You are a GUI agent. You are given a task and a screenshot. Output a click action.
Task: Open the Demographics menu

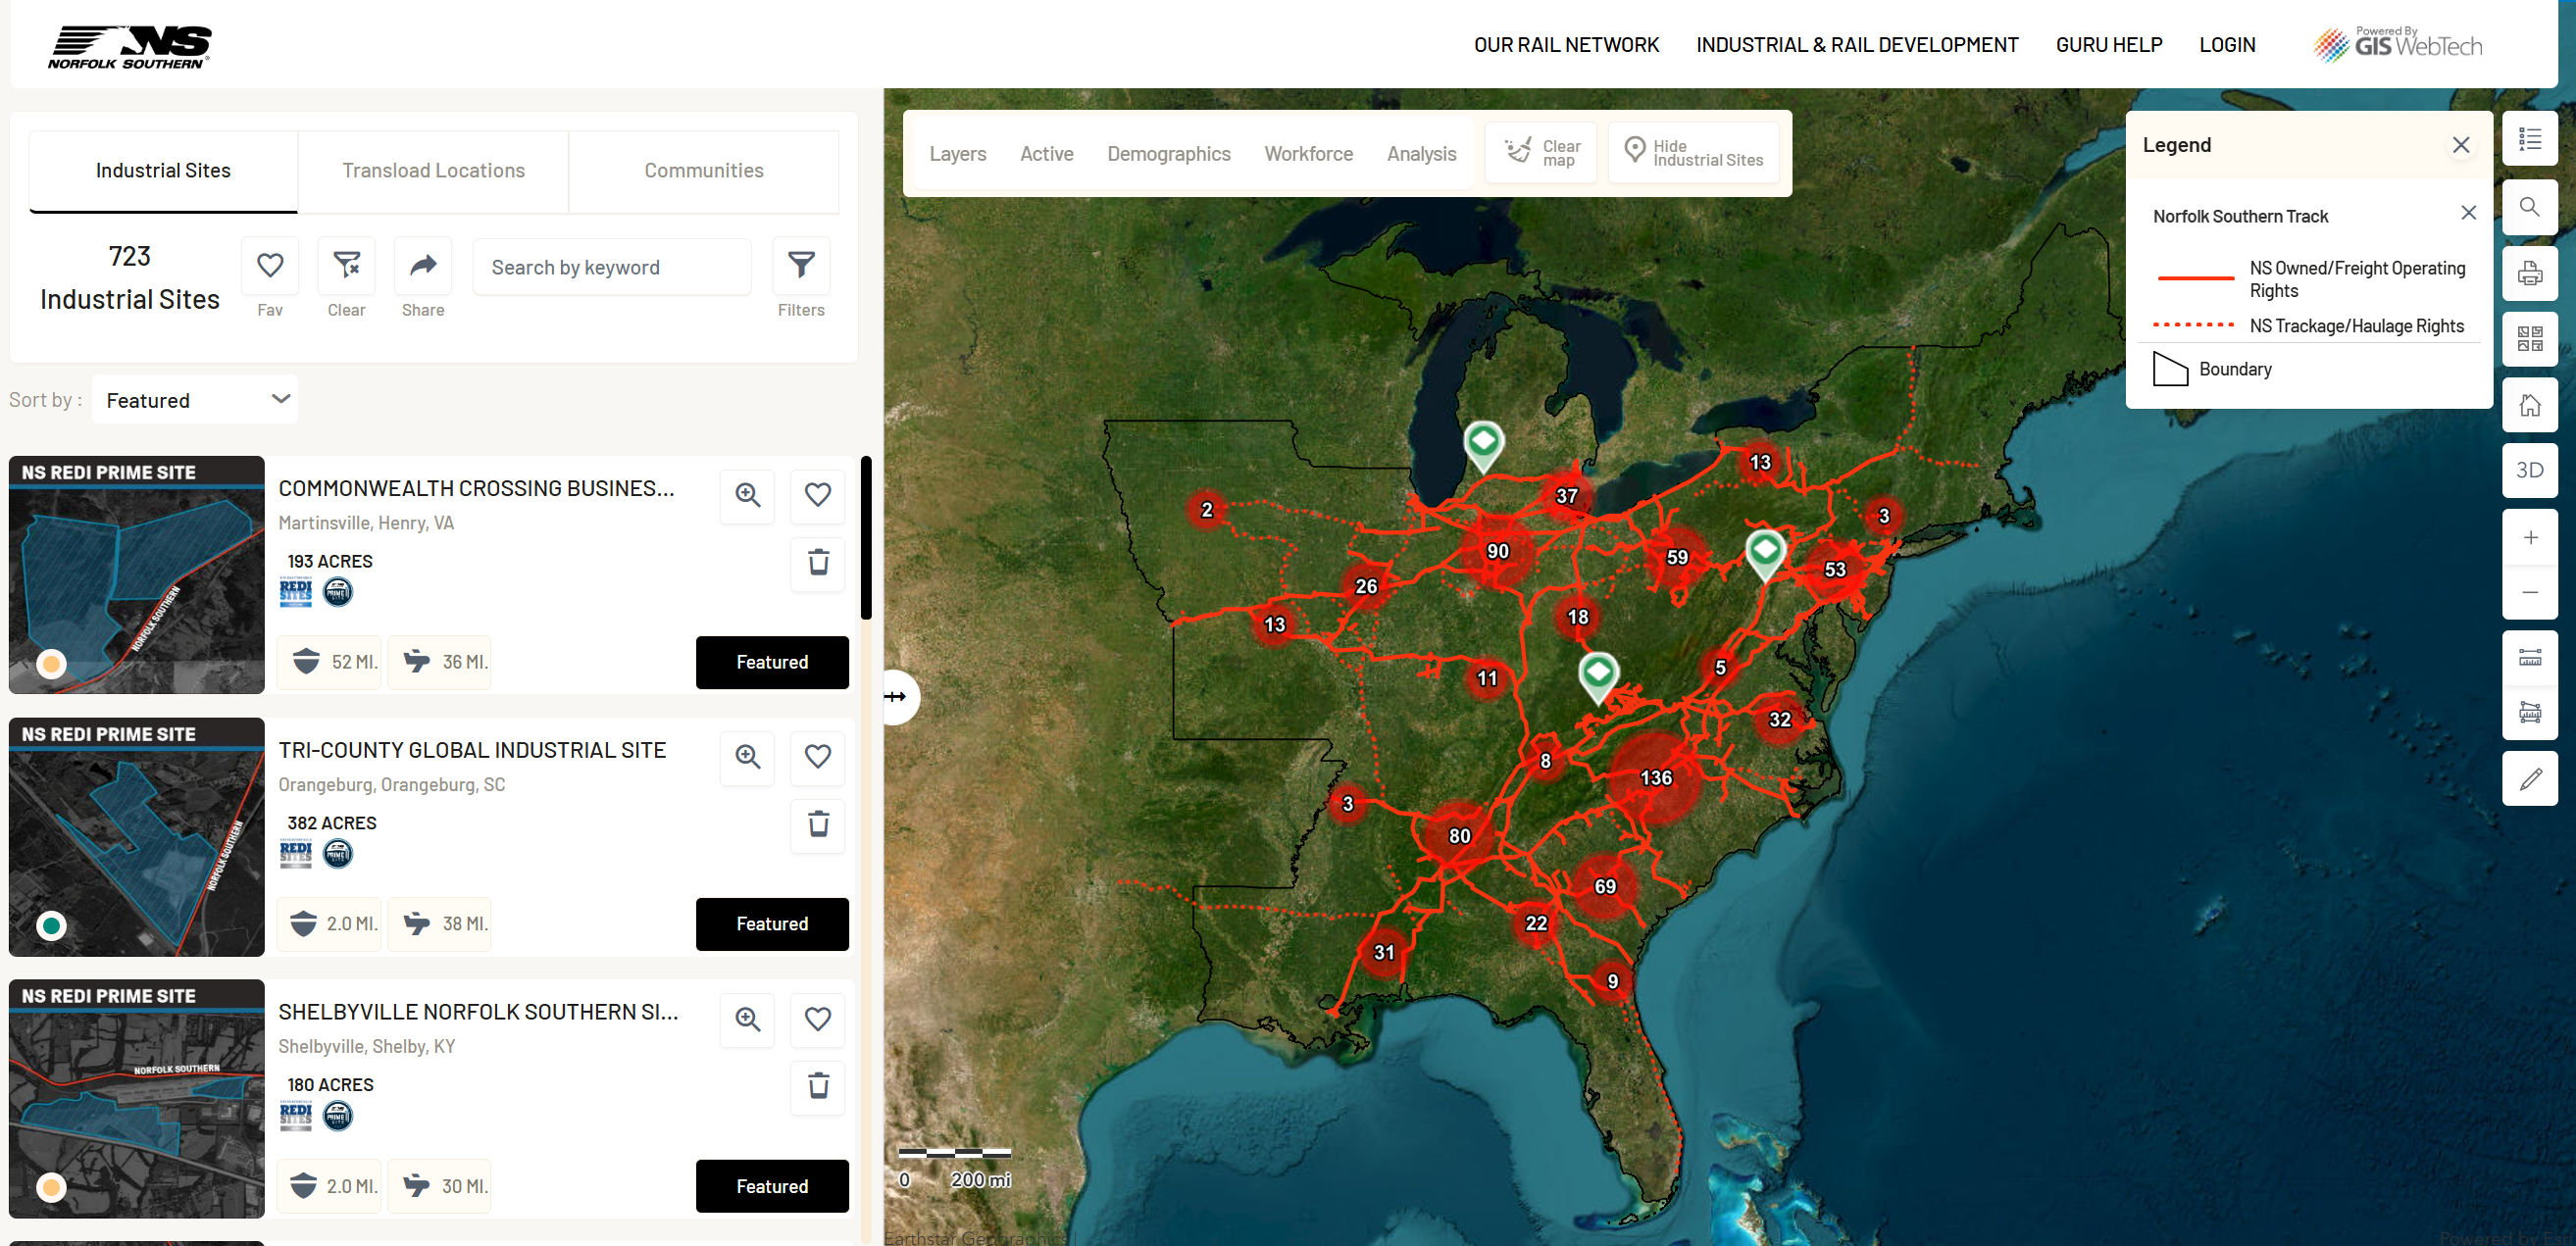pyautogui.click(x=1168, y=154)
